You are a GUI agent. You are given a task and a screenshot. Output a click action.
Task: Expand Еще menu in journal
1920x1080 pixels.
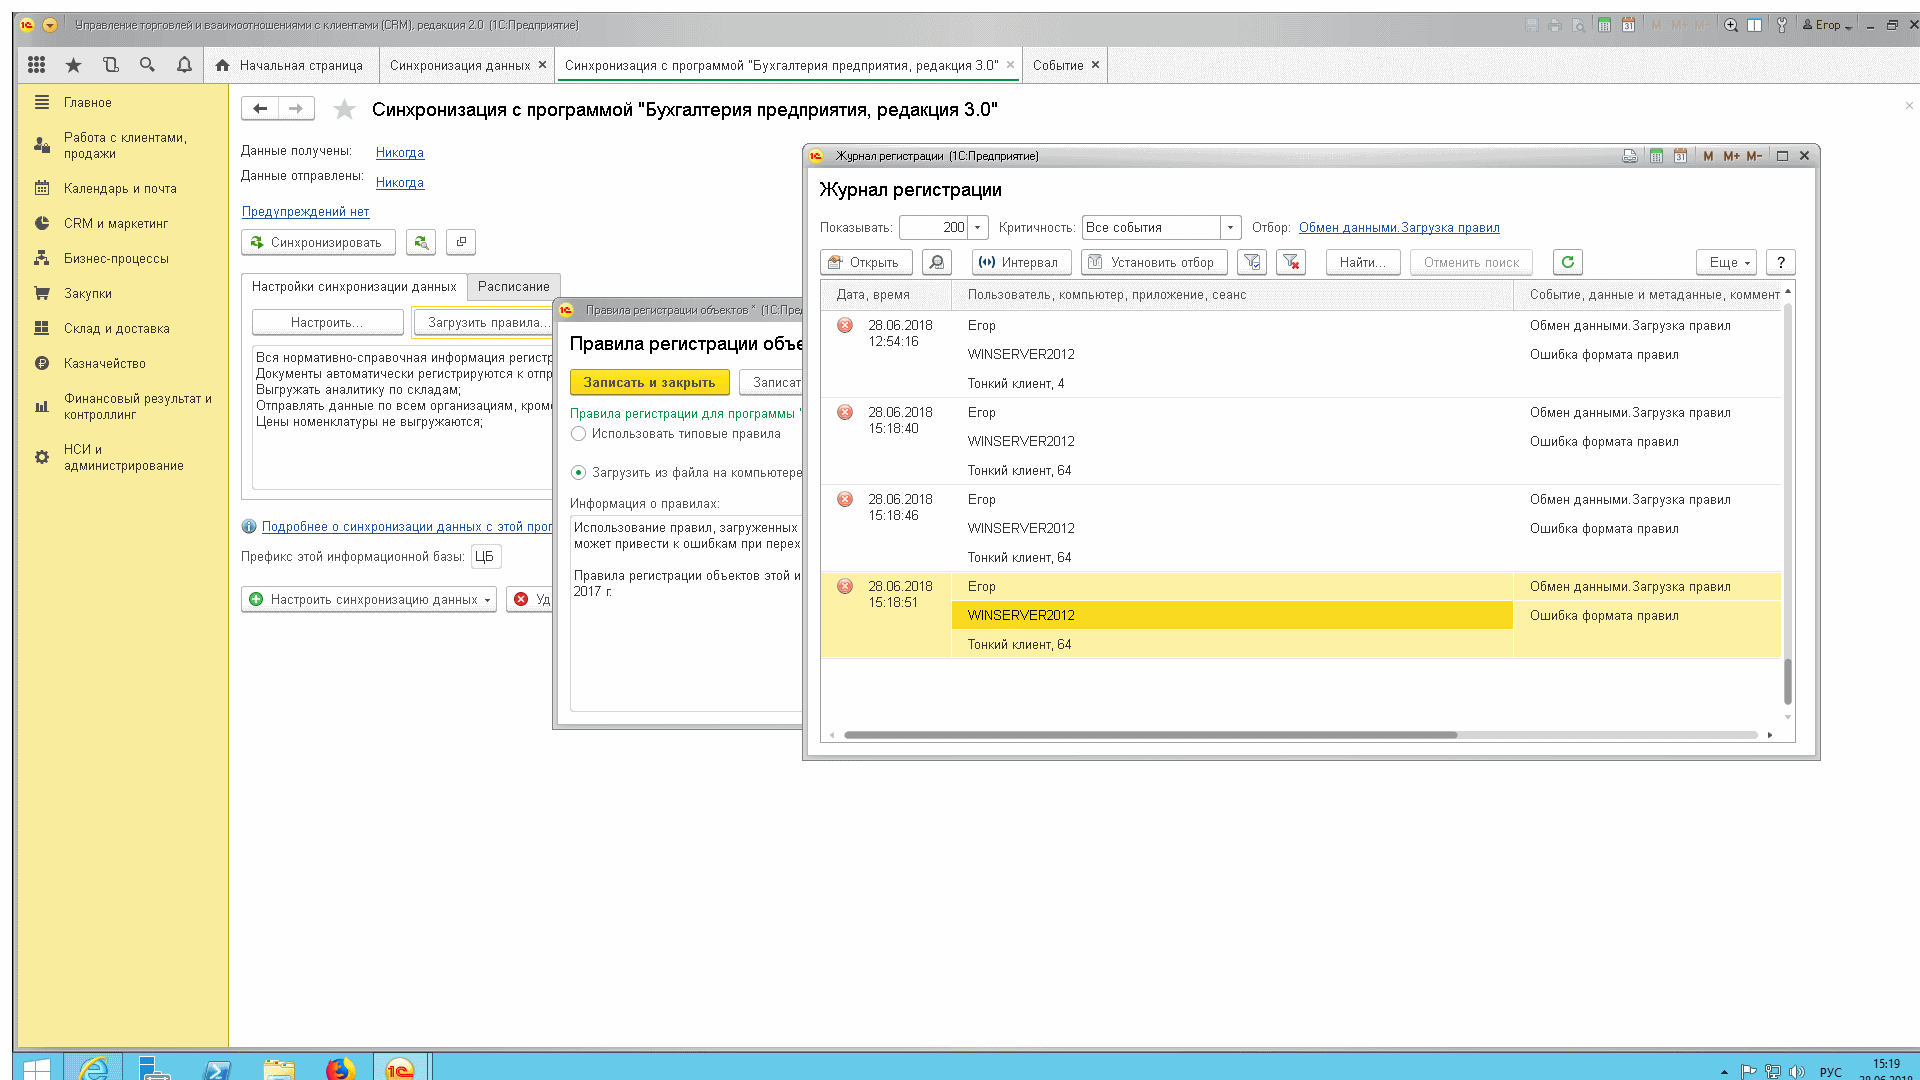tap(1726, 262)
